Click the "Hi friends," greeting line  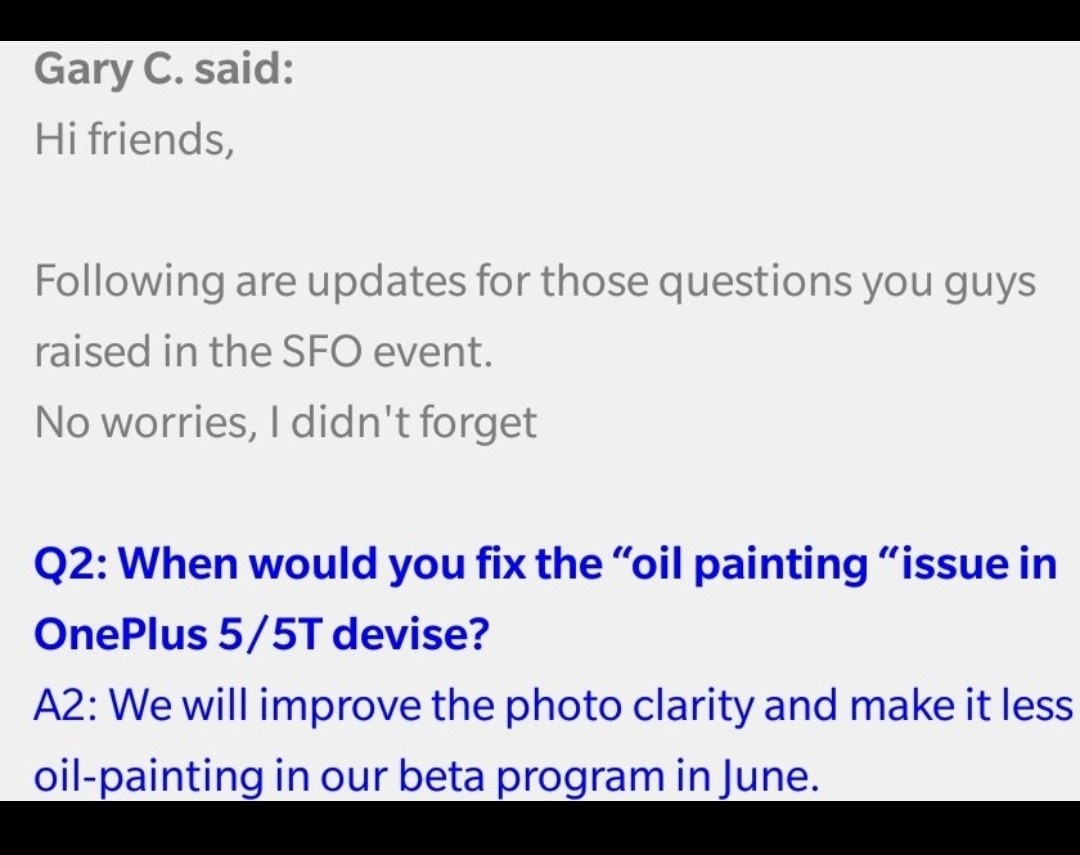(134, 139)
